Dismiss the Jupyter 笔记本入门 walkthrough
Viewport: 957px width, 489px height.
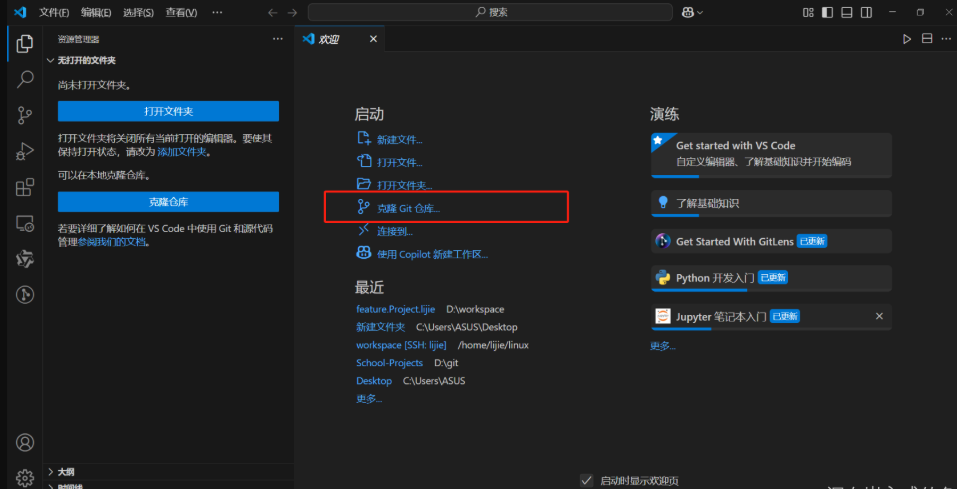(x=879, y=316)
